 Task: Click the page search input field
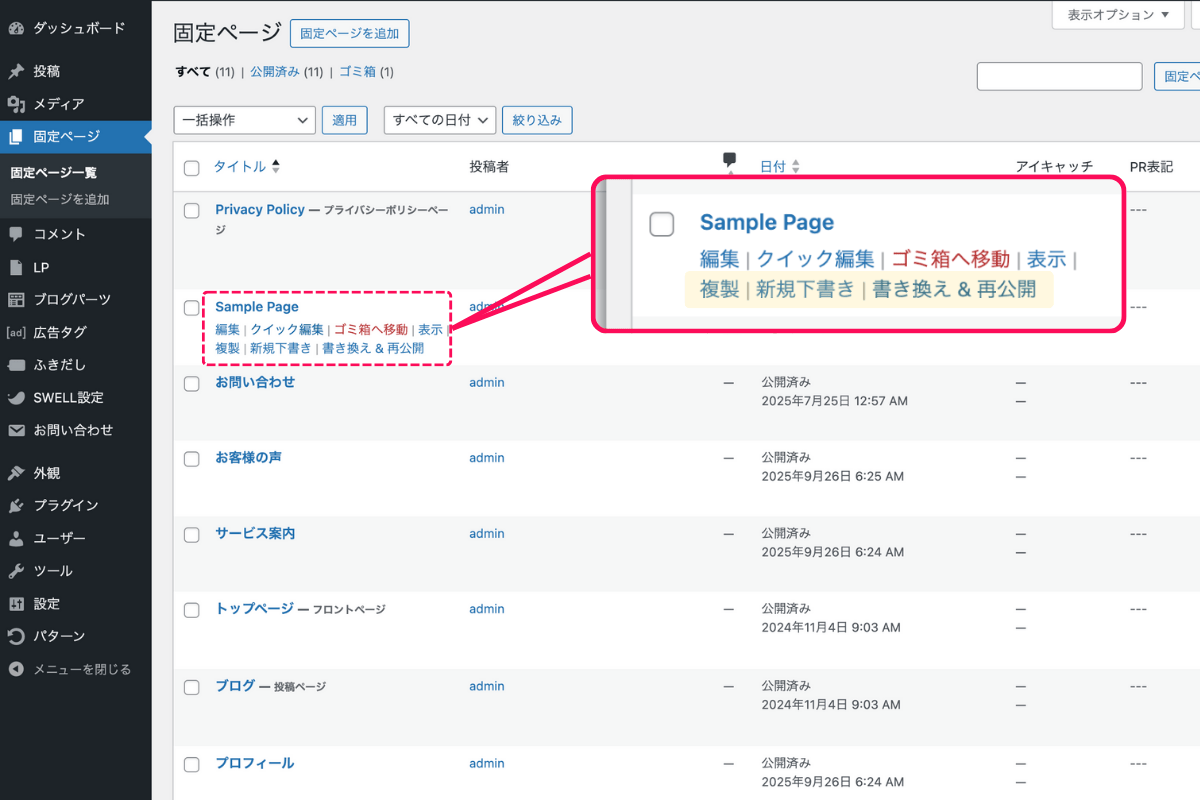point(1059,77)
